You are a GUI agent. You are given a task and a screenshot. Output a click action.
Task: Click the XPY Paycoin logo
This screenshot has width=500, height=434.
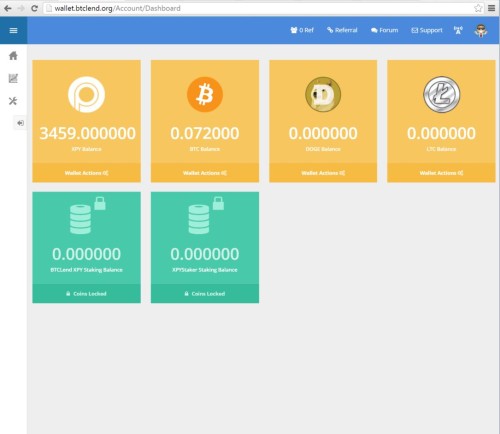point(86,94)
